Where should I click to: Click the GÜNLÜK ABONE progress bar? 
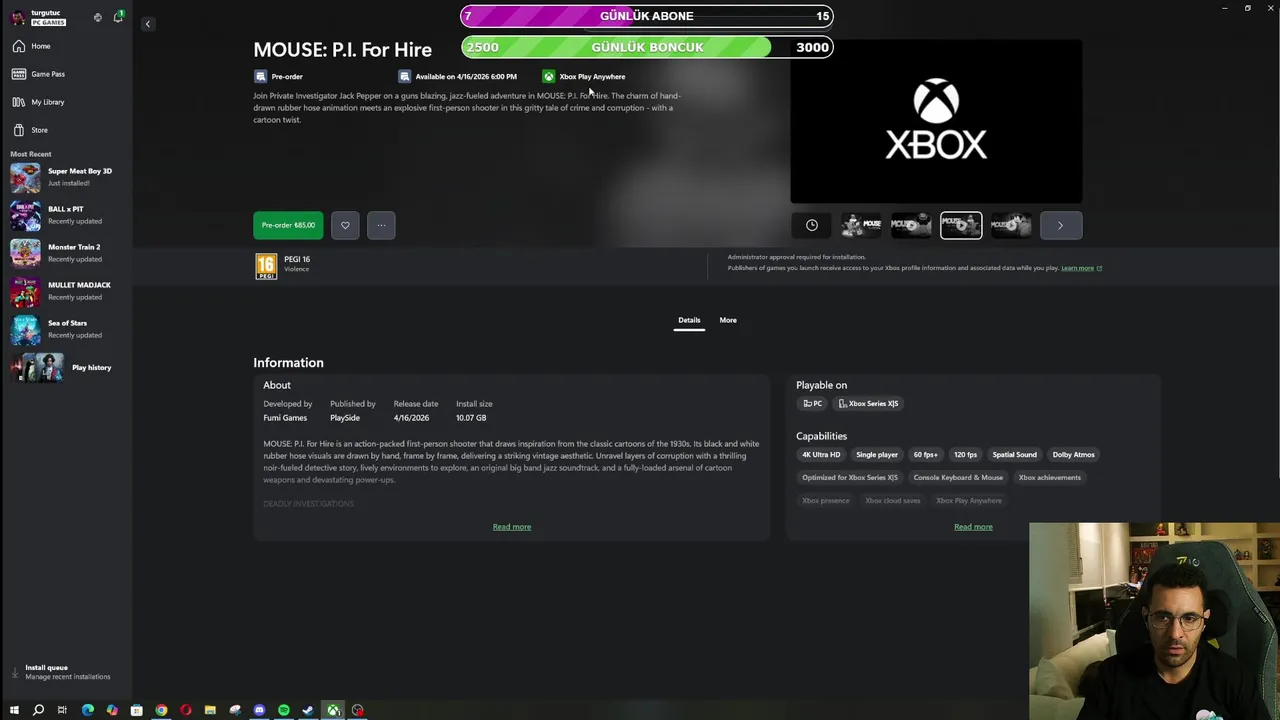click(x=646, y=16)
